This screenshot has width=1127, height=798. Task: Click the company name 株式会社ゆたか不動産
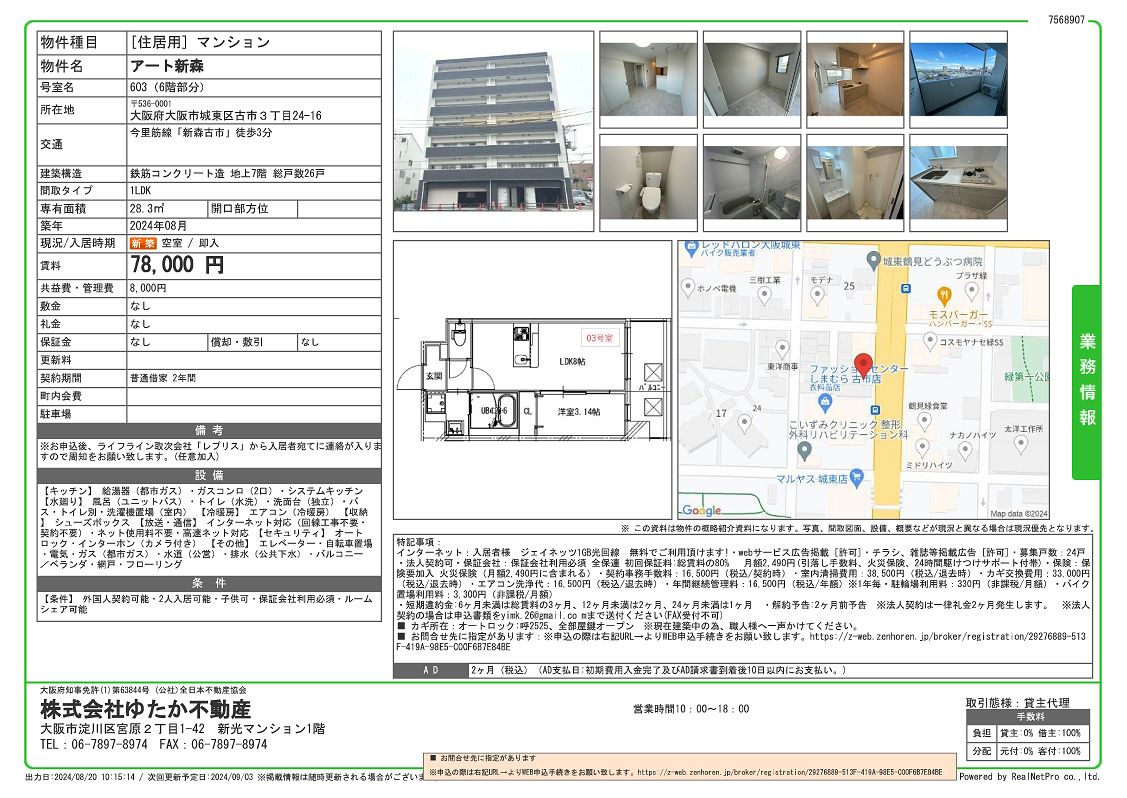pyautogui.click(x=146, y=710)
